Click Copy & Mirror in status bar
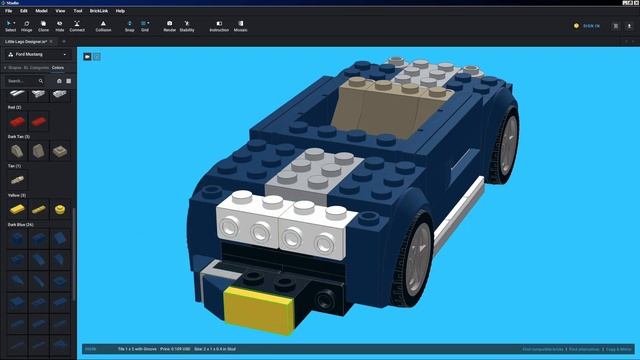640x360 pixels. (618, 349)
